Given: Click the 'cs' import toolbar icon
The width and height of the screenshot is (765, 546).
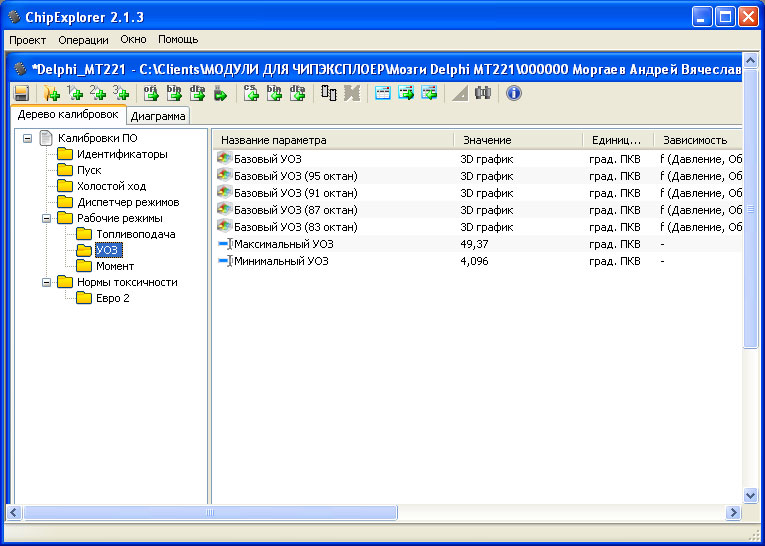Looking at the screenshot, I should coord(252,94).
